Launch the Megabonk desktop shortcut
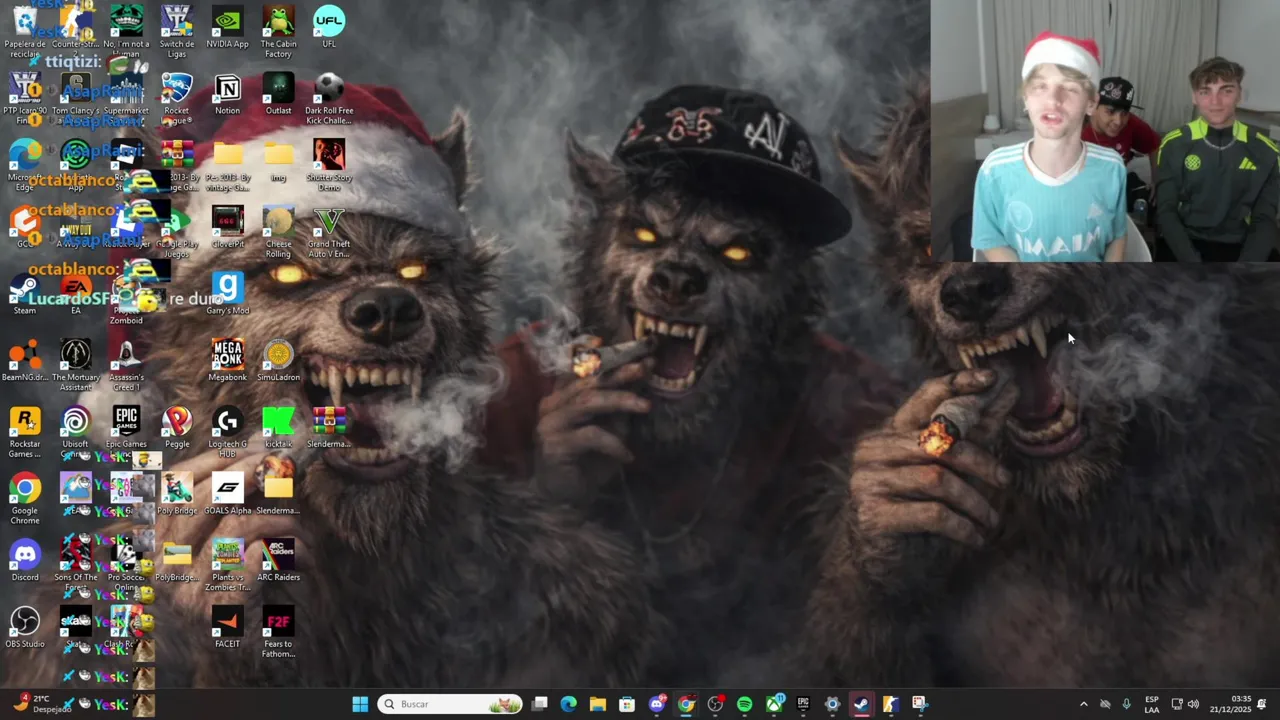 [227, 360]
